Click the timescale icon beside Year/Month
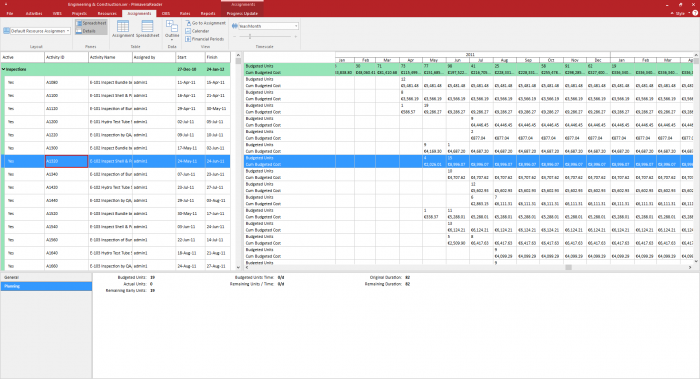 pyautogui.click(x=235, y=26)
